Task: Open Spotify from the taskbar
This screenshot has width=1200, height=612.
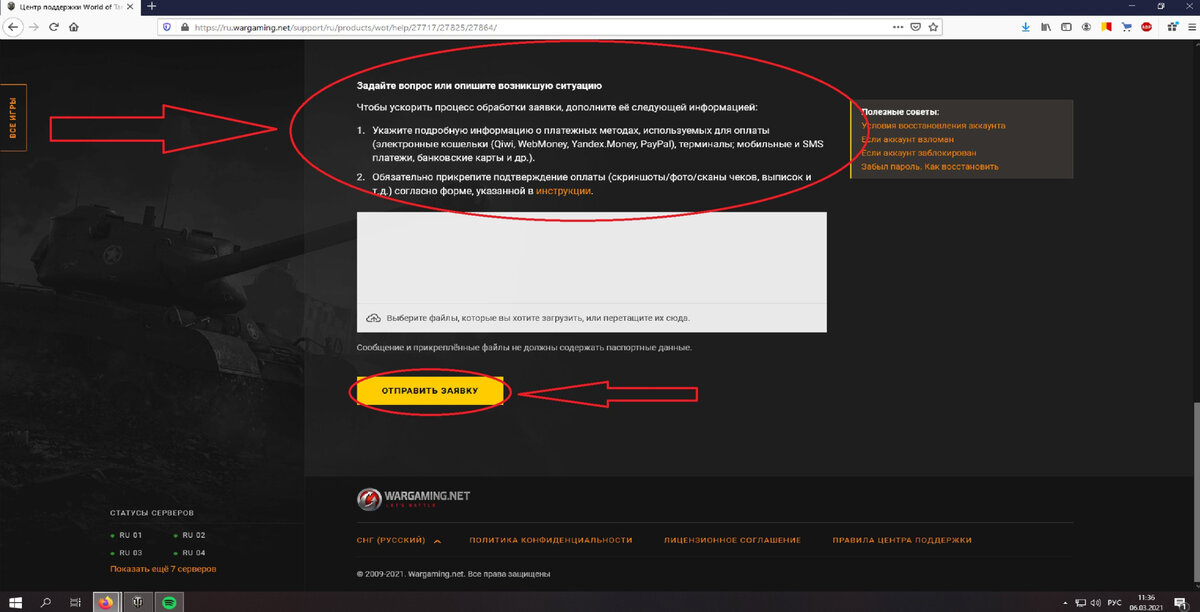Action: [169, 602]
